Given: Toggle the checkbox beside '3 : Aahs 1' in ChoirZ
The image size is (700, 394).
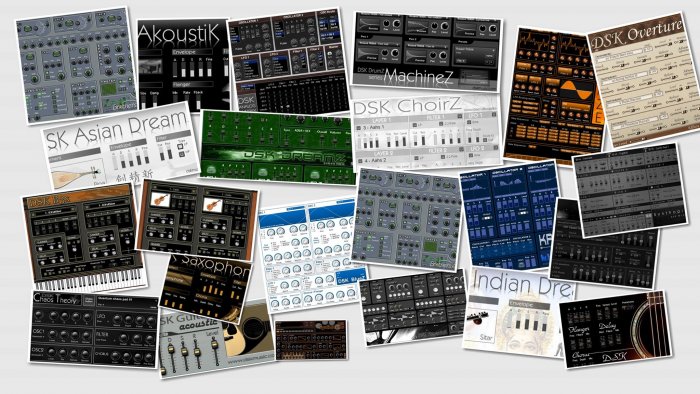Looking at the screenshot, I should (358, 128).
